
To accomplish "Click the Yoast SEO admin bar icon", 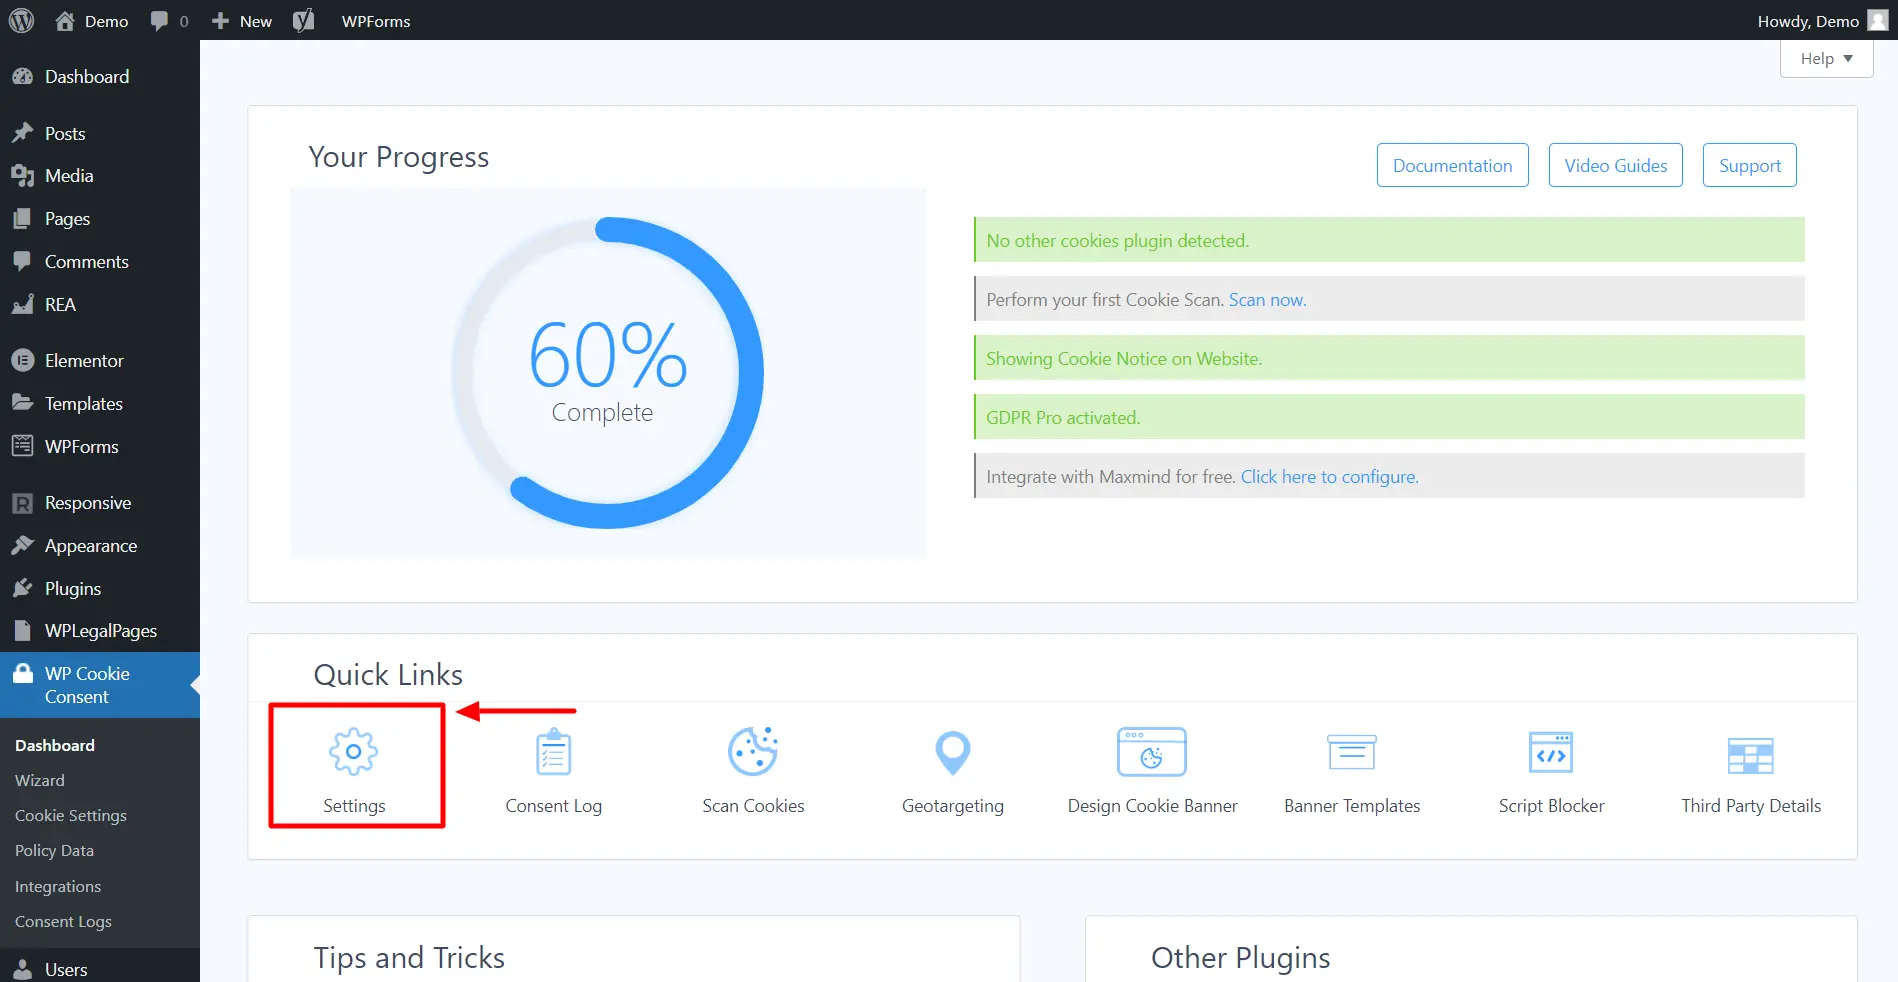I will point(304,20).
